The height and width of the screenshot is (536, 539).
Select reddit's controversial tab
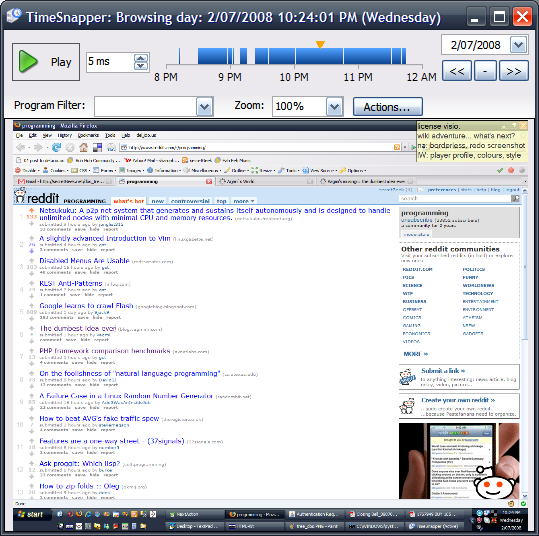(190, 201)
